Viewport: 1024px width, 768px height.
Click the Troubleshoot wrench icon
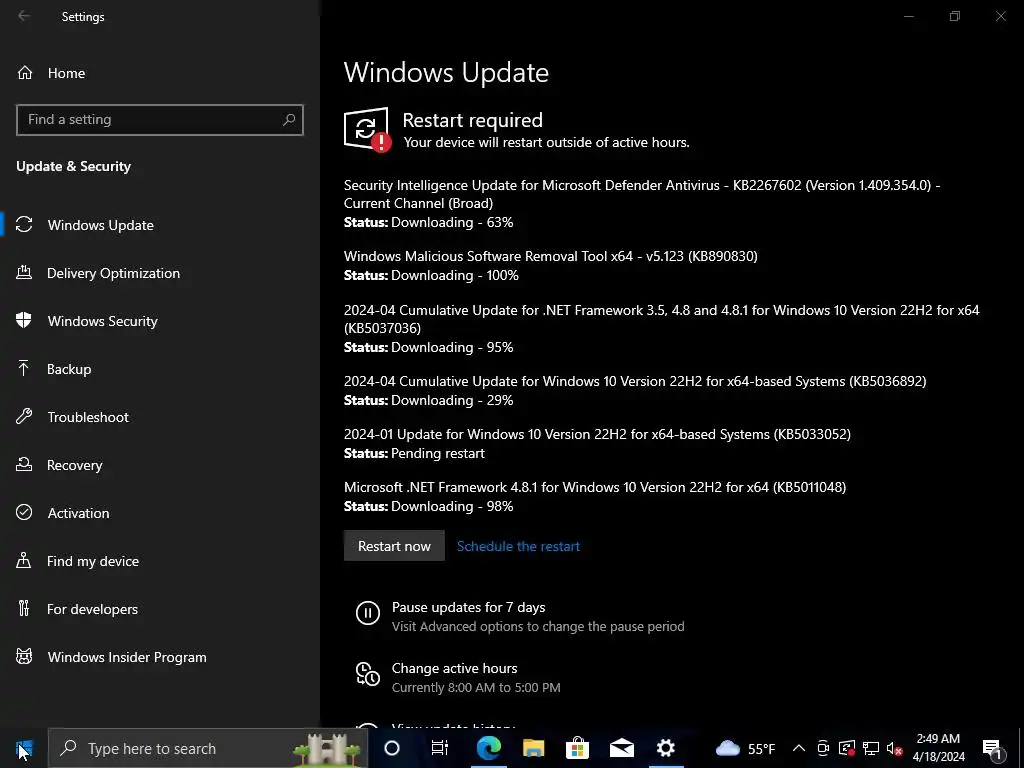(24, 417)
